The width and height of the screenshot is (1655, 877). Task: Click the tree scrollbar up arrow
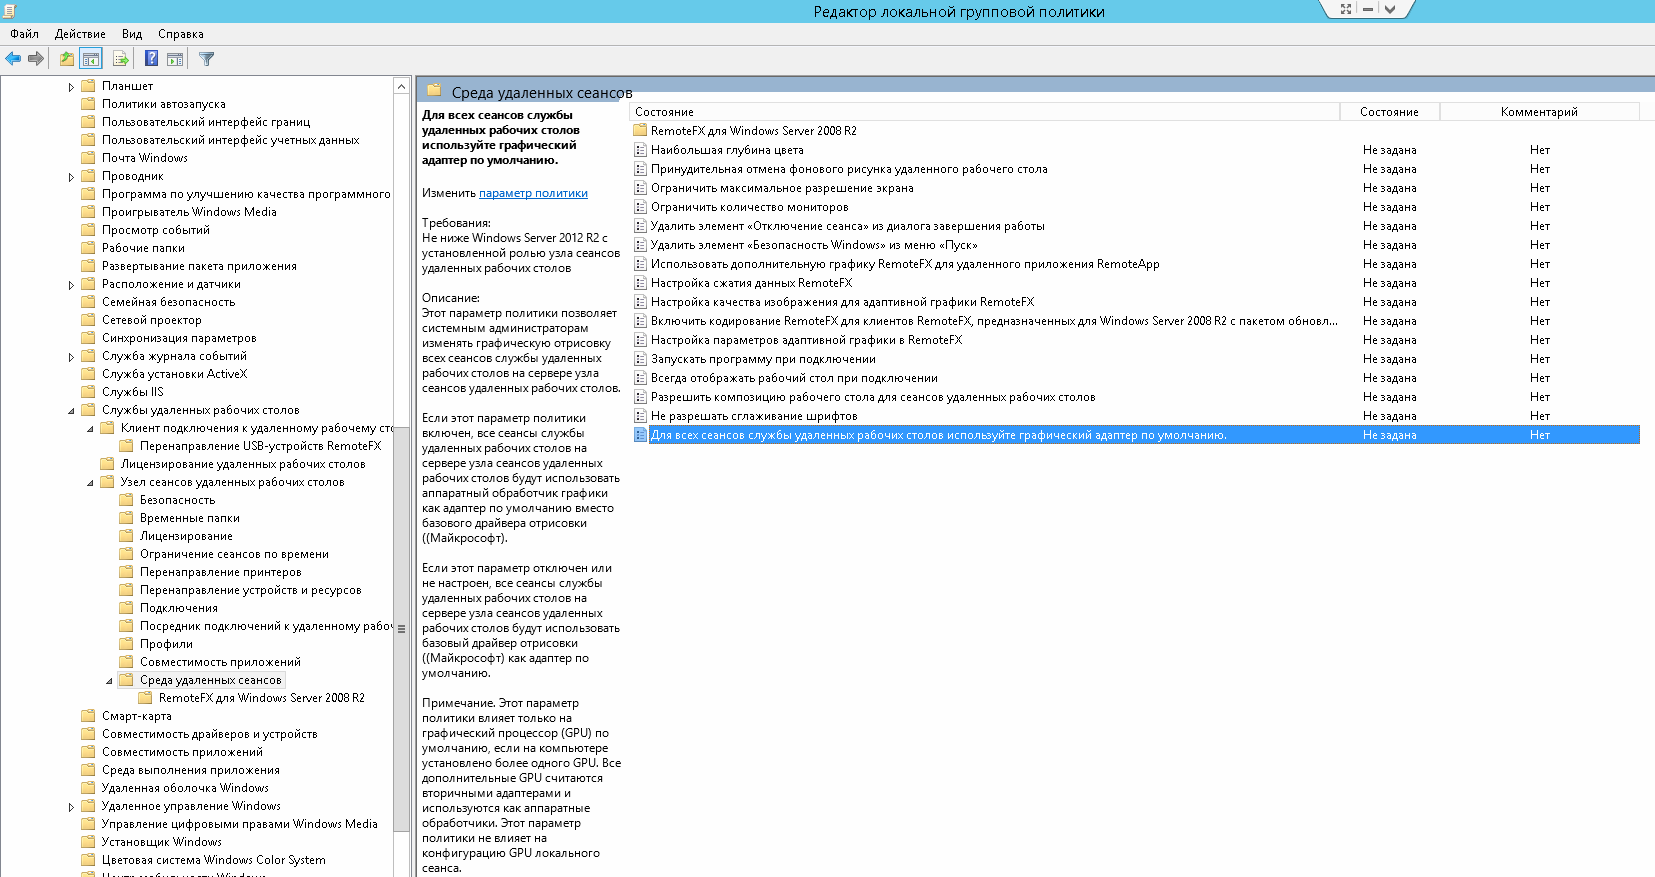coord(401,86)
